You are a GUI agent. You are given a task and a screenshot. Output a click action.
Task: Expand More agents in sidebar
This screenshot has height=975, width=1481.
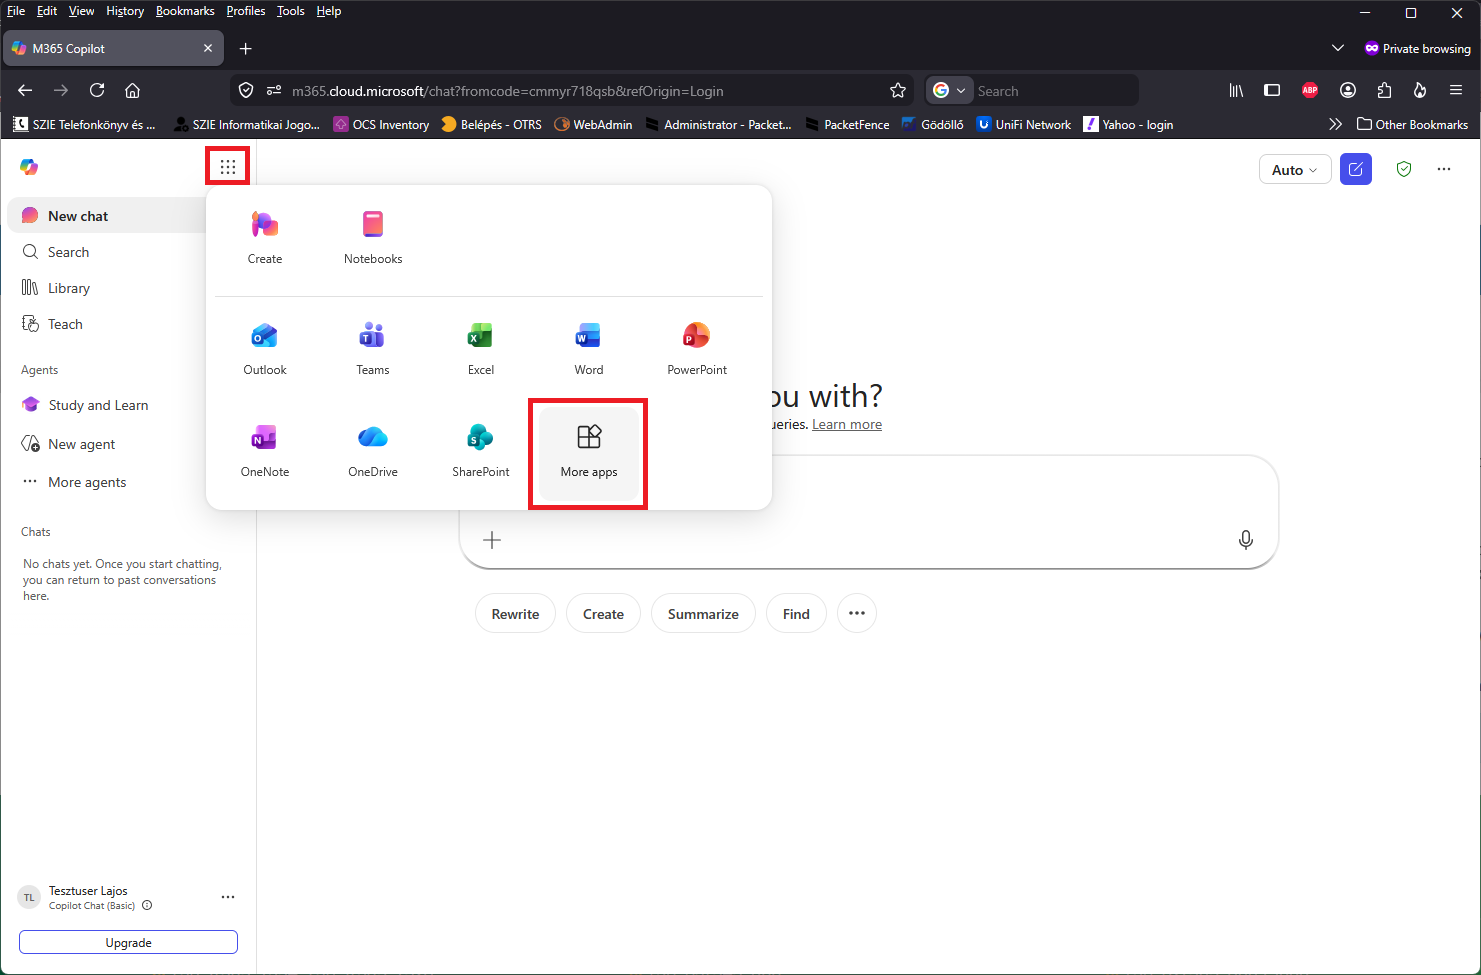pyautogui.click(x=87, y=482)
